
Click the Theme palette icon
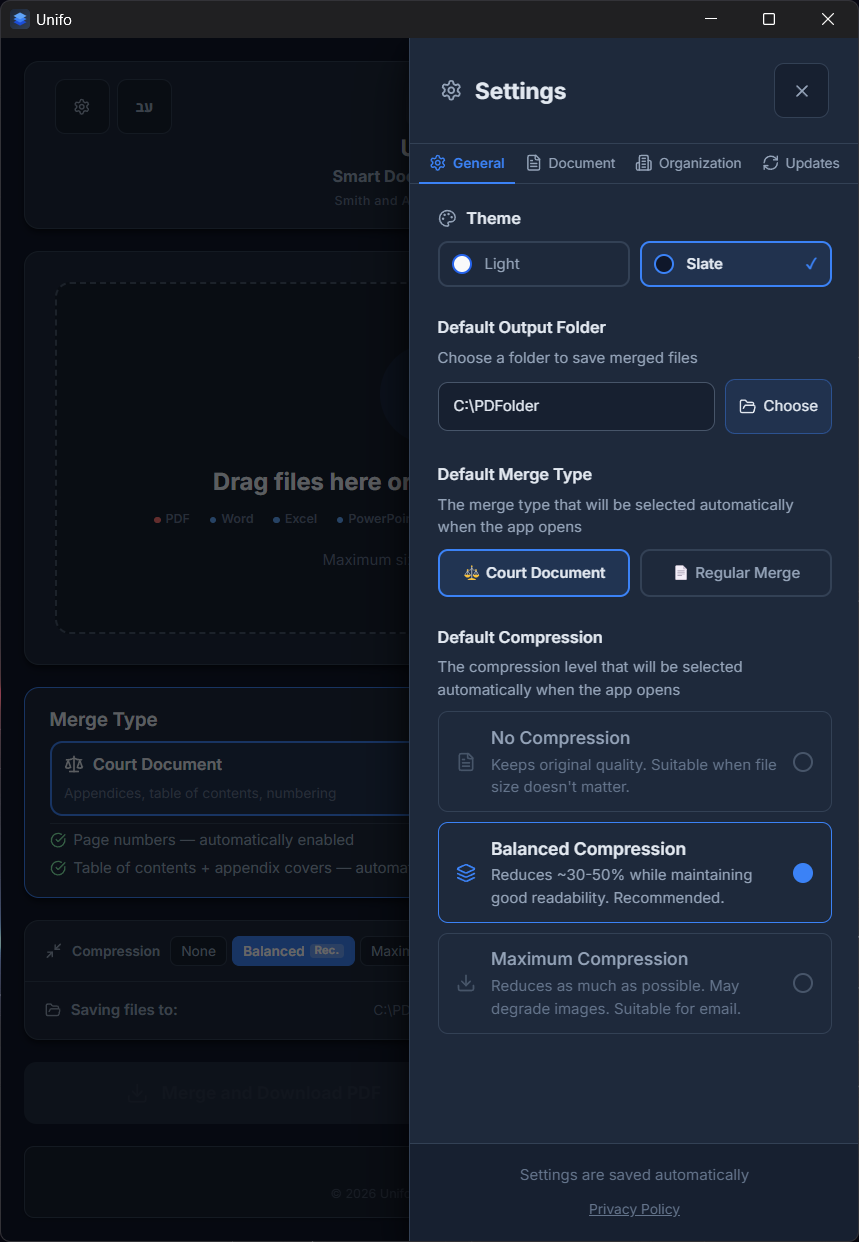click(445, 218)
